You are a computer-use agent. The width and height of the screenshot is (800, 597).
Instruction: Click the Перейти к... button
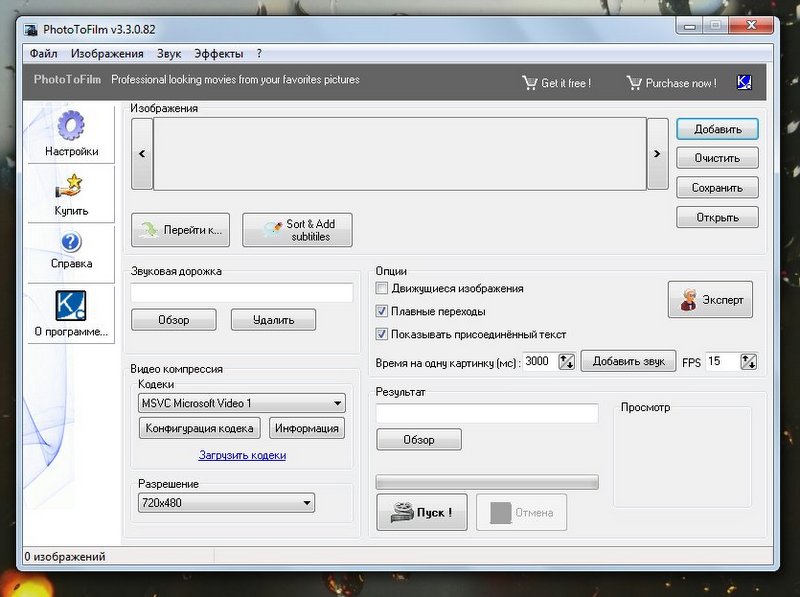coord(181,230)
